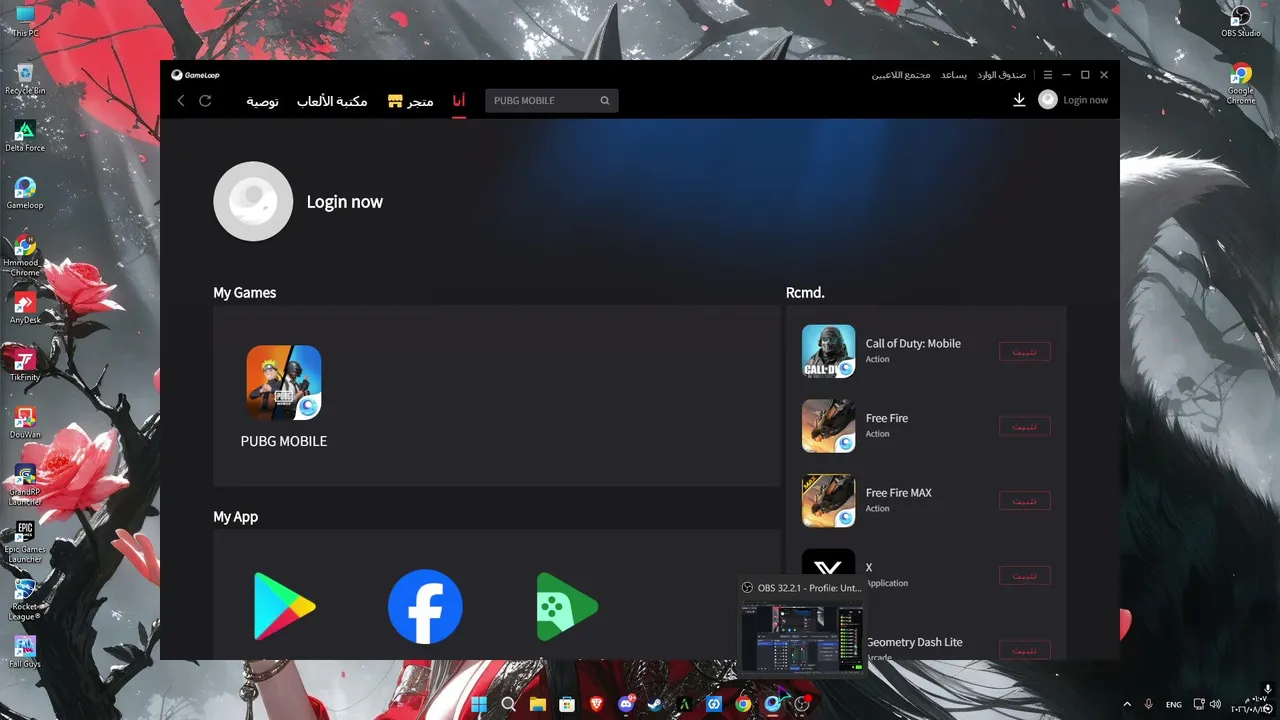Switch to the توصية tab
This screenshot has width=1280, height=720.
coord(263,101)
